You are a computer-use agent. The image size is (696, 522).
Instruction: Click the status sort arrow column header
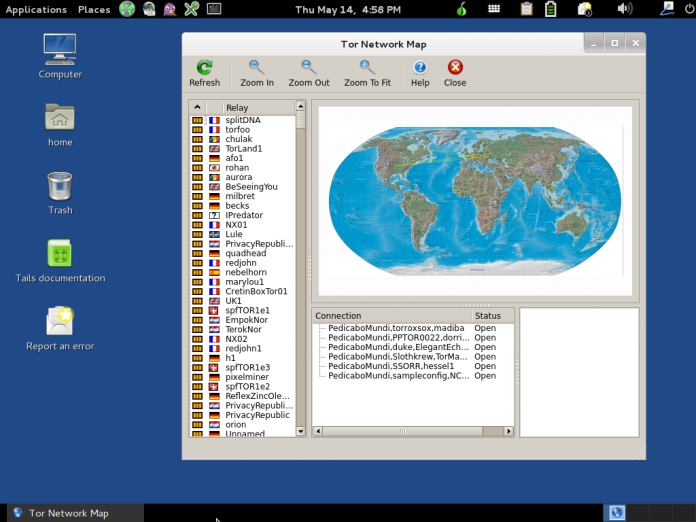pyautogui.click(x=198, y=107)
